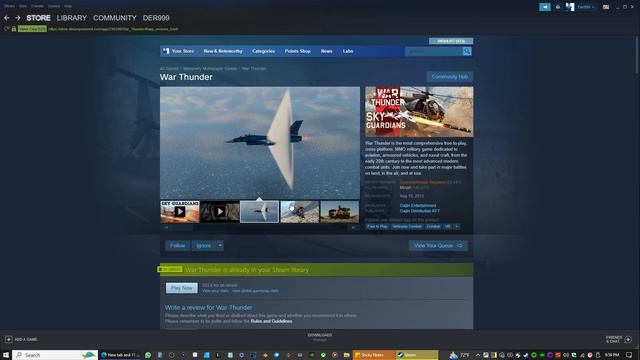
Task: Select the tank screenshot thumbnail
Action: click(x=340, y=211)
